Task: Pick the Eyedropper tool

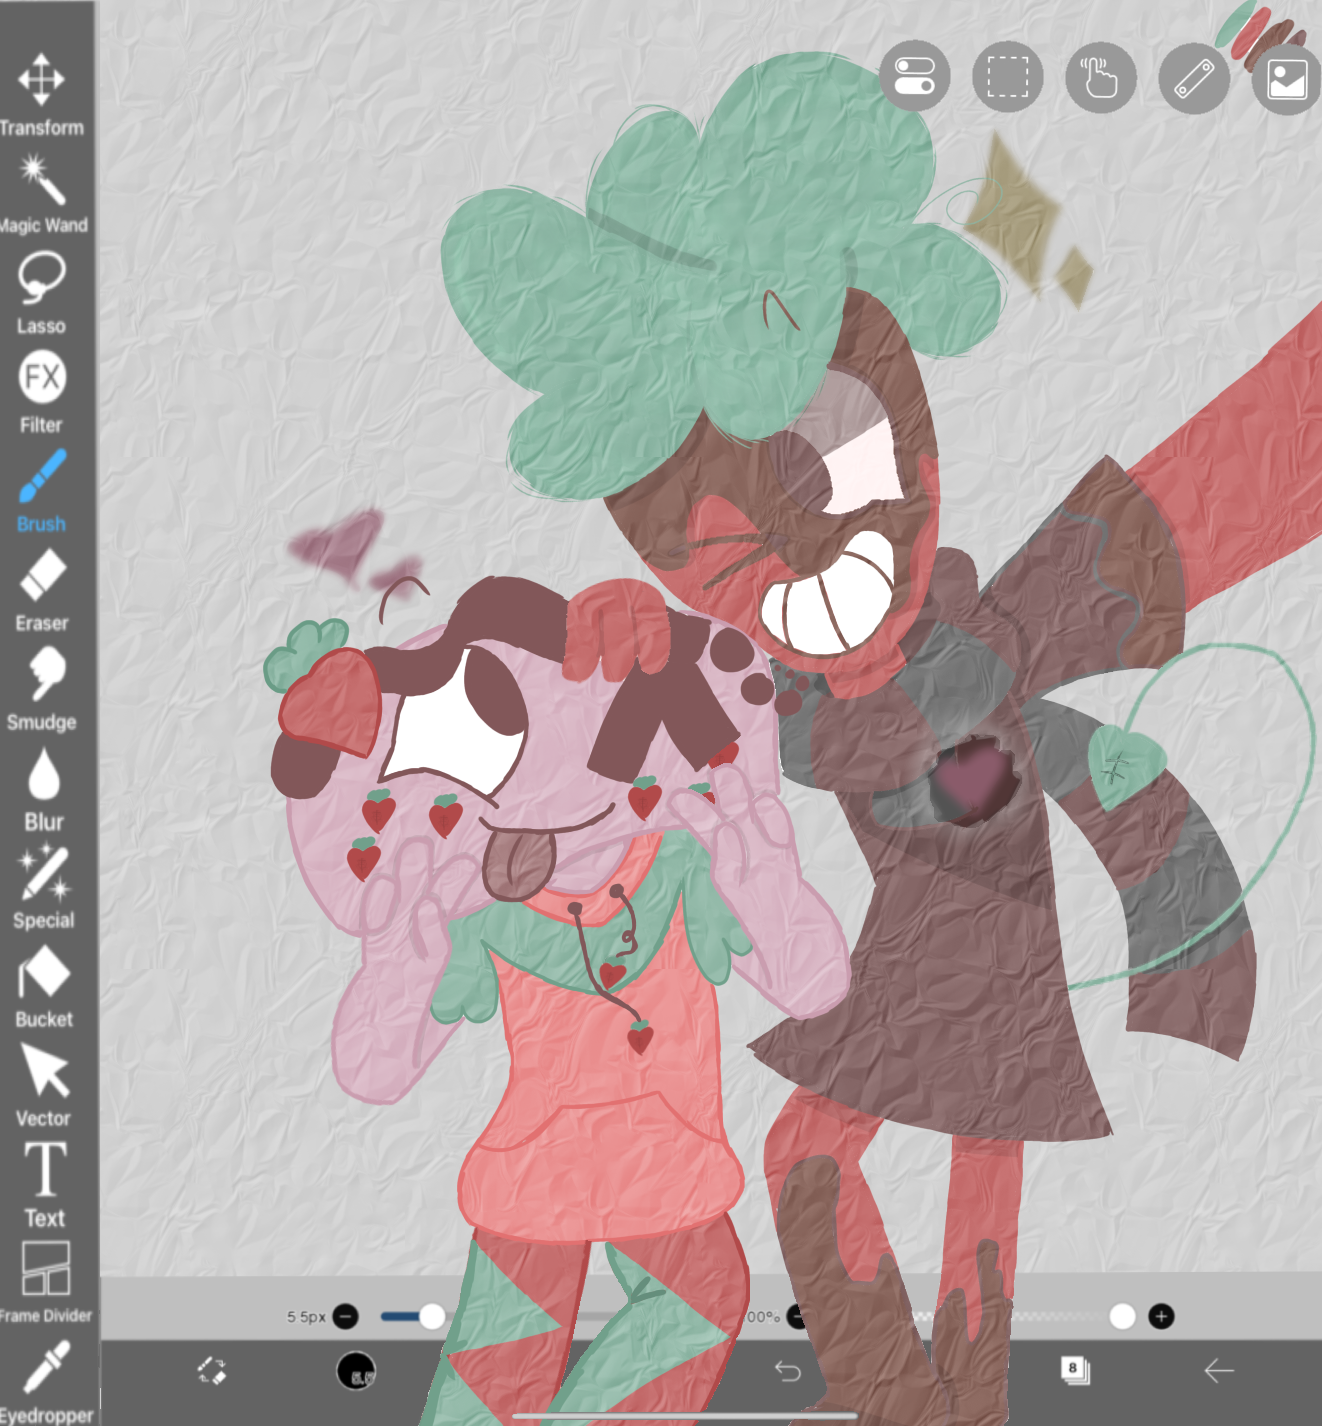Action: coord(45,1368)
